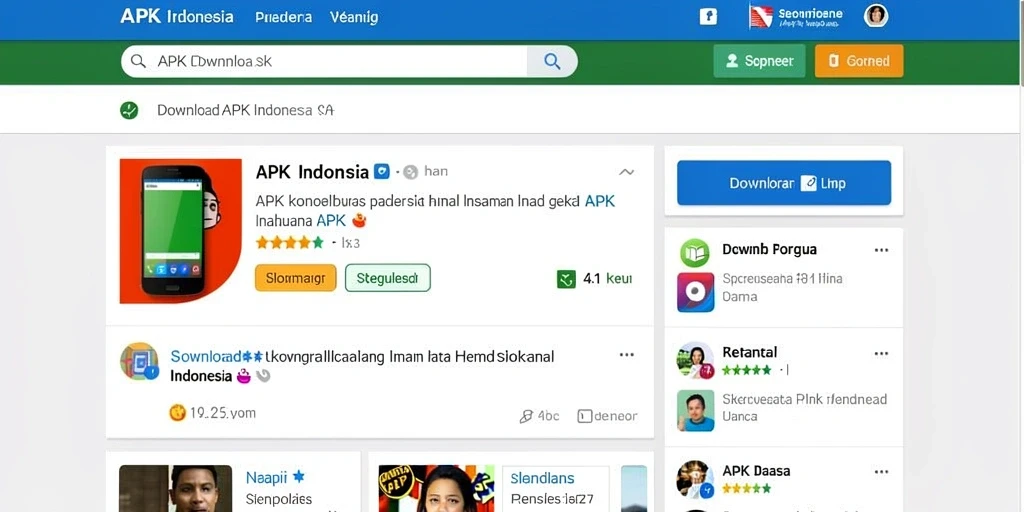The image size is (1024, 512).
Task: Click the APK link in the description
Action: click(x=600, y=201)
